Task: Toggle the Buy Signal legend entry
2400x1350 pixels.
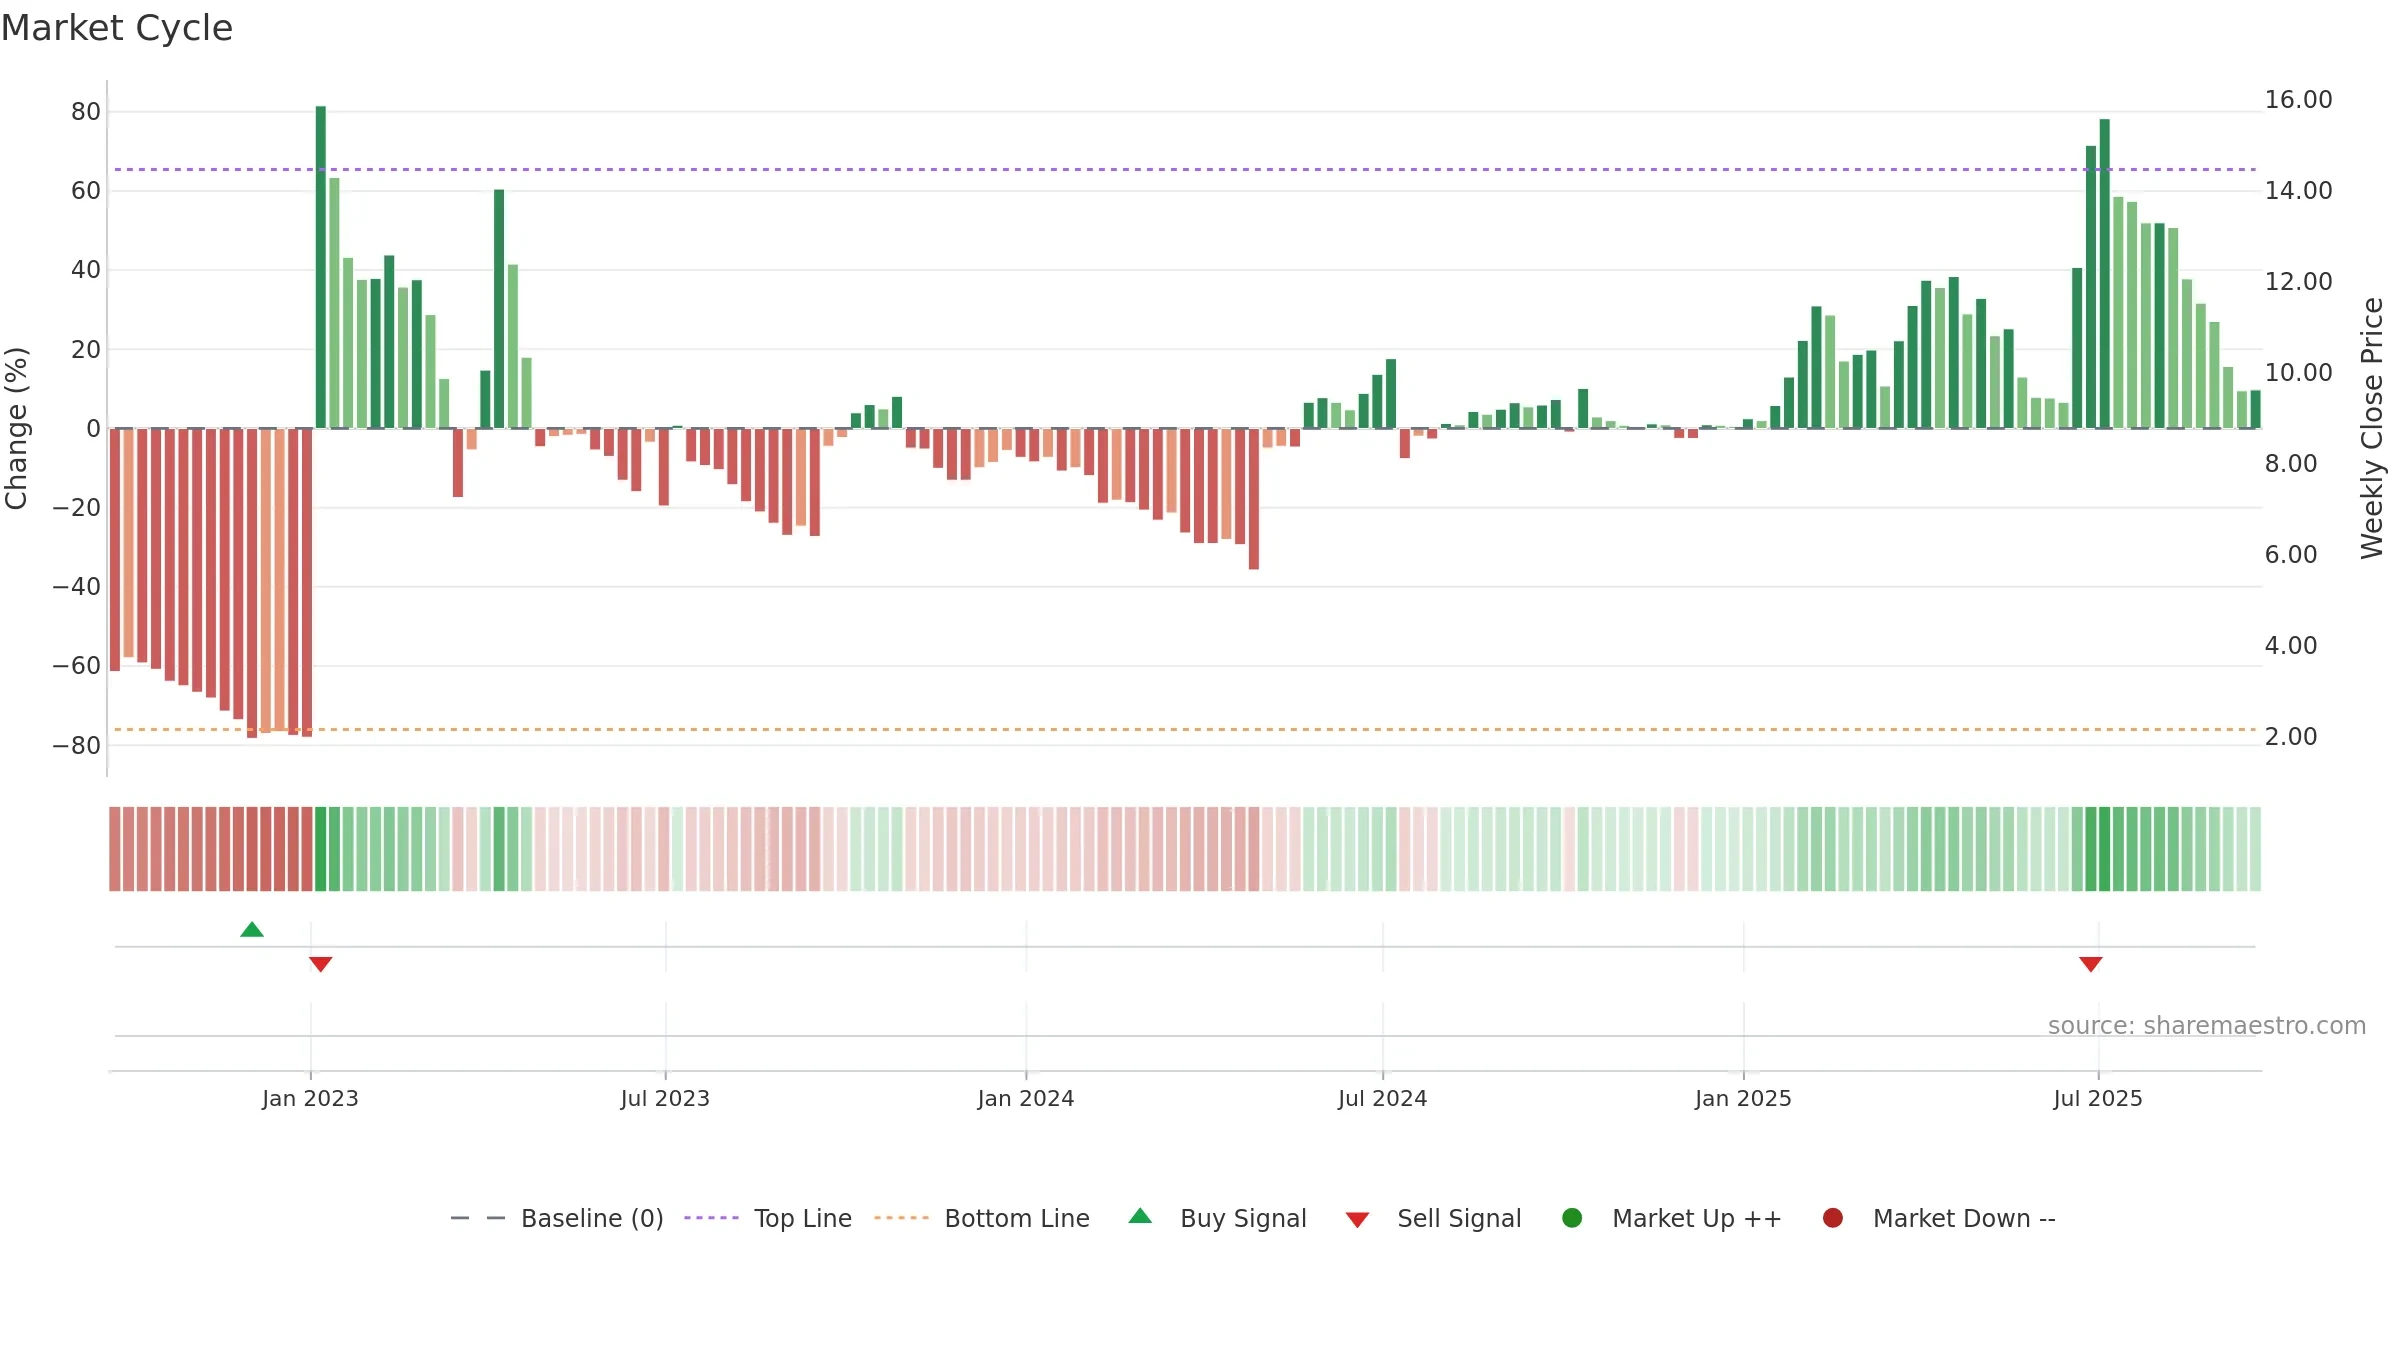Action: [x=1217, y=1218]
